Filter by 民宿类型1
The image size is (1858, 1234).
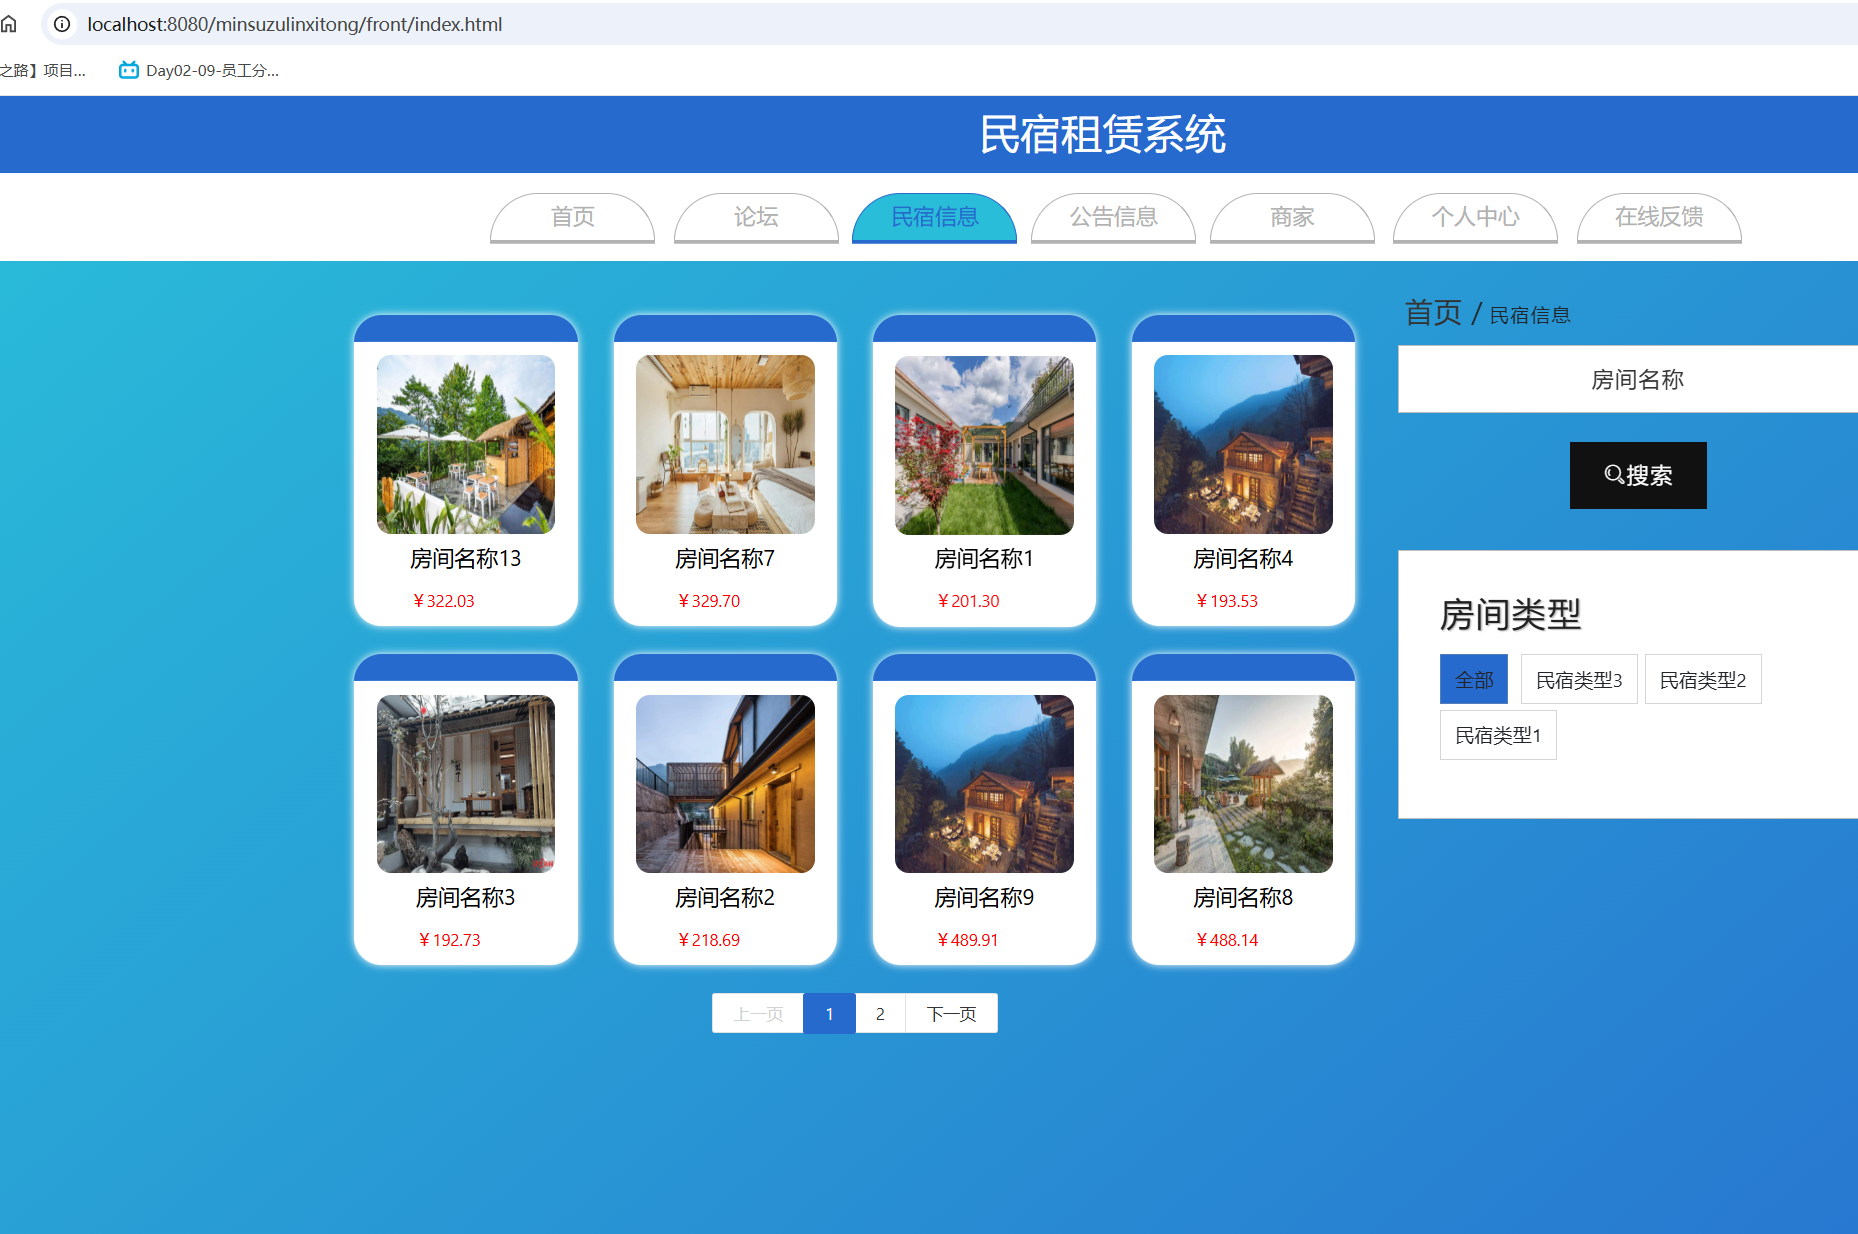tap(1498, 735)
